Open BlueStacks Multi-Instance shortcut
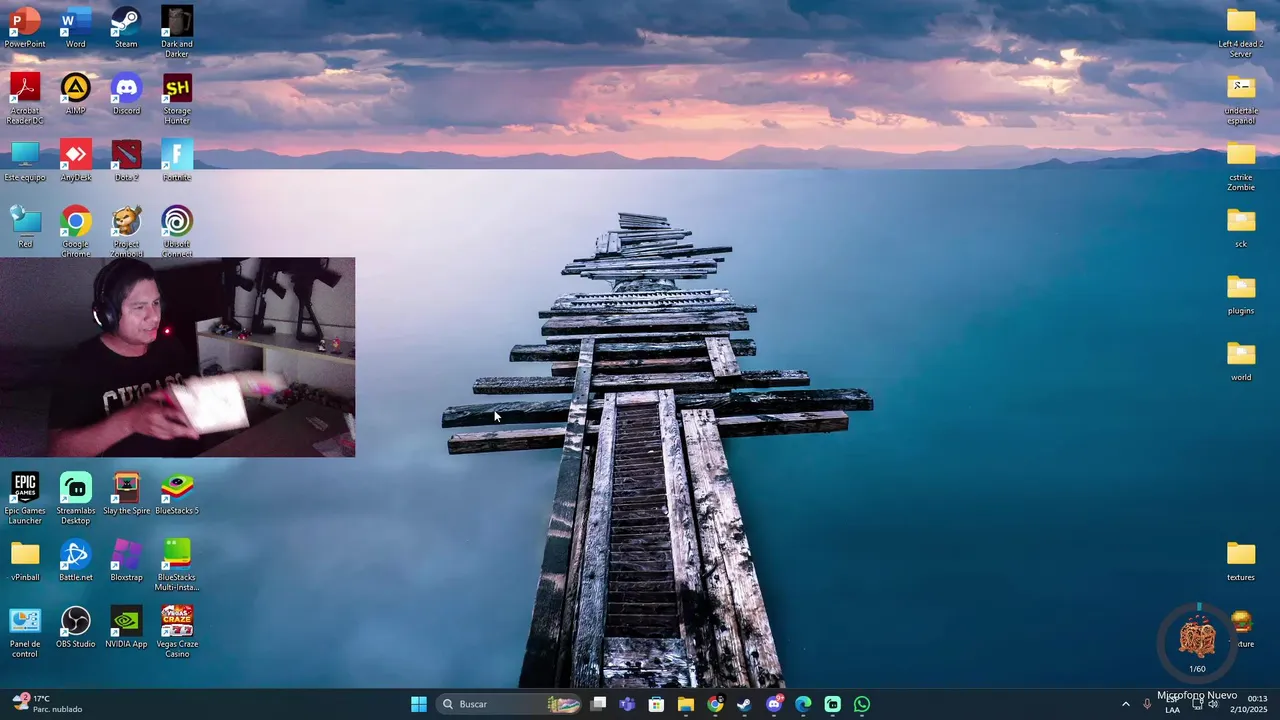Viewport: 1280px width, 720px height. point(177,565)
